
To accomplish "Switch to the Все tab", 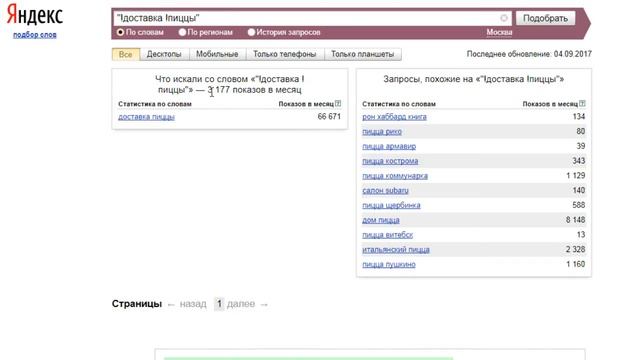I will (x=126, y=54).
